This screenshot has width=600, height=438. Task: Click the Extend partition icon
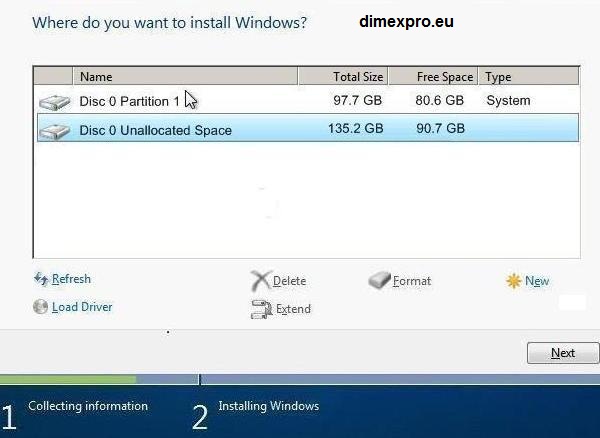click(x=261, y=309)
